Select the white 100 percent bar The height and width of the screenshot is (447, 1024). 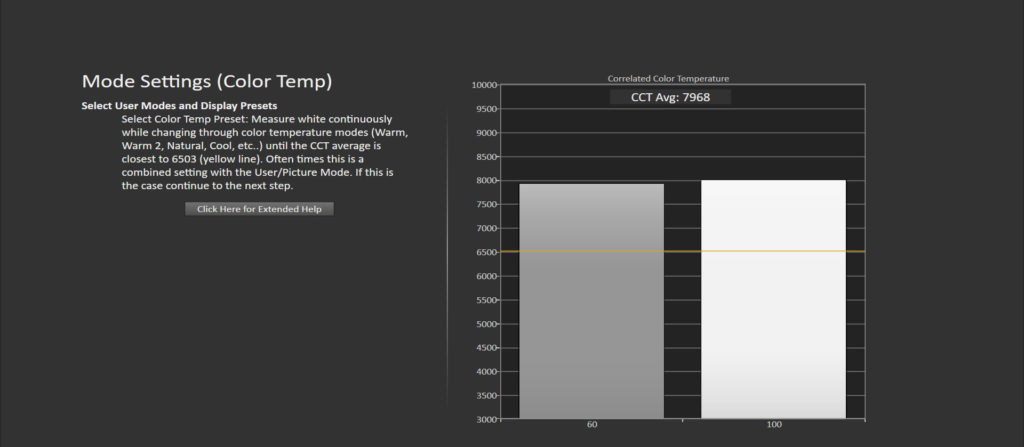tap(773, 300)
